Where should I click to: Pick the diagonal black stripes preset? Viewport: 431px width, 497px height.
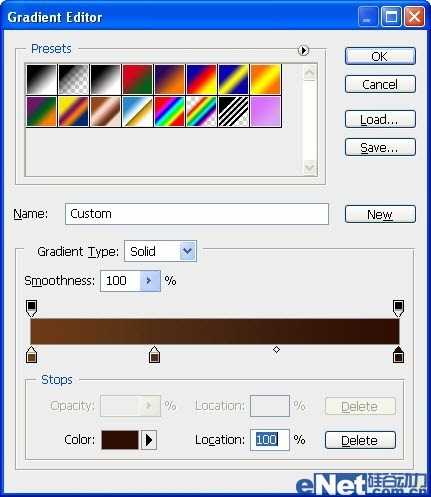point(233,111)
